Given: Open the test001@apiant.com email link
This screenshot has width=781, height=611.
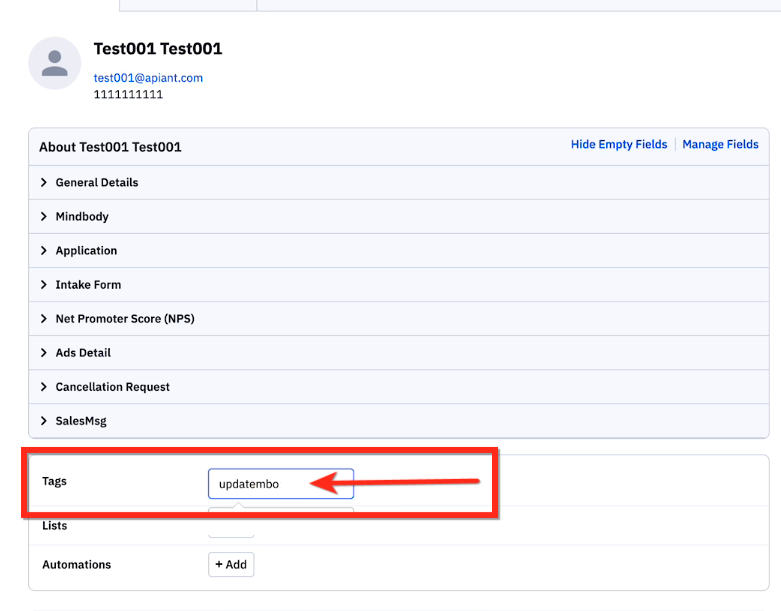Looking at the screenshot, I should (148, 78).
